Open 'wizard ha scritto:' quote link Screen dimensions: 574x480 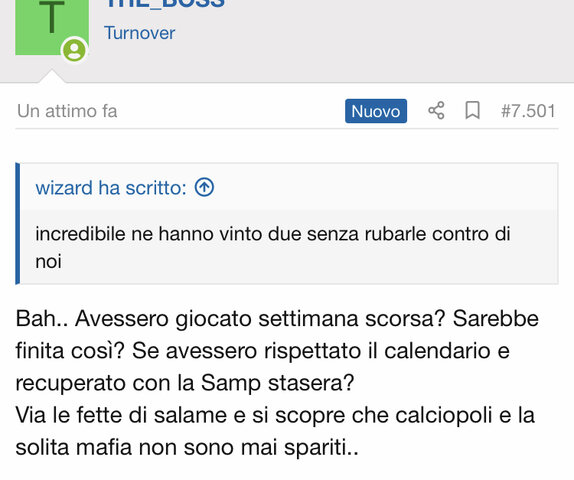(x=111, y=188)
